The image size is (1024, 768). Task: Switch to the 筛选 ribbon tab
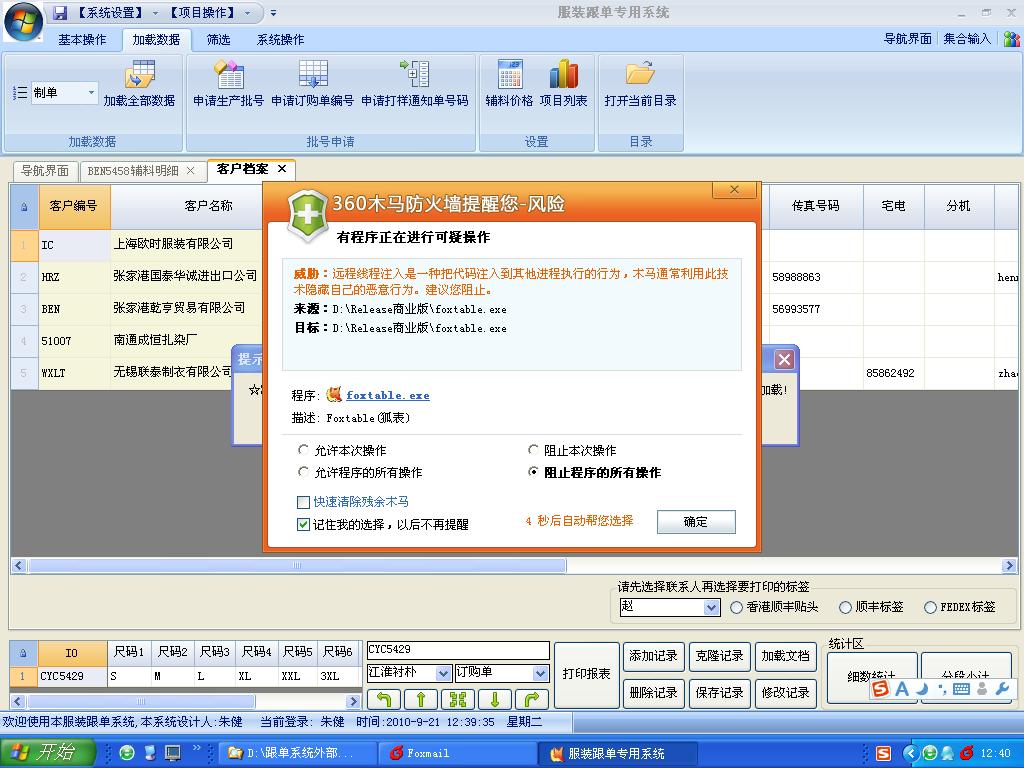coord(218,40)
